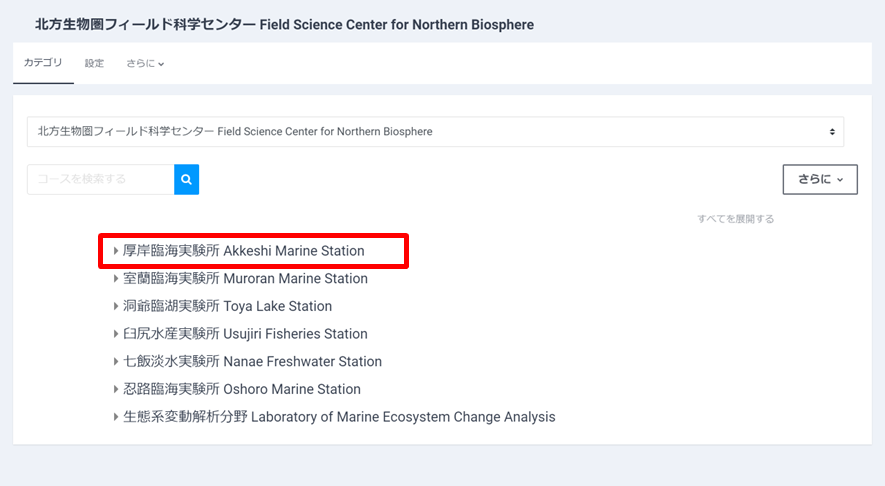Expand the Nanae Freshwater Station arrow
This screenshot has width=885, height=486.
[x=116, y=362]
